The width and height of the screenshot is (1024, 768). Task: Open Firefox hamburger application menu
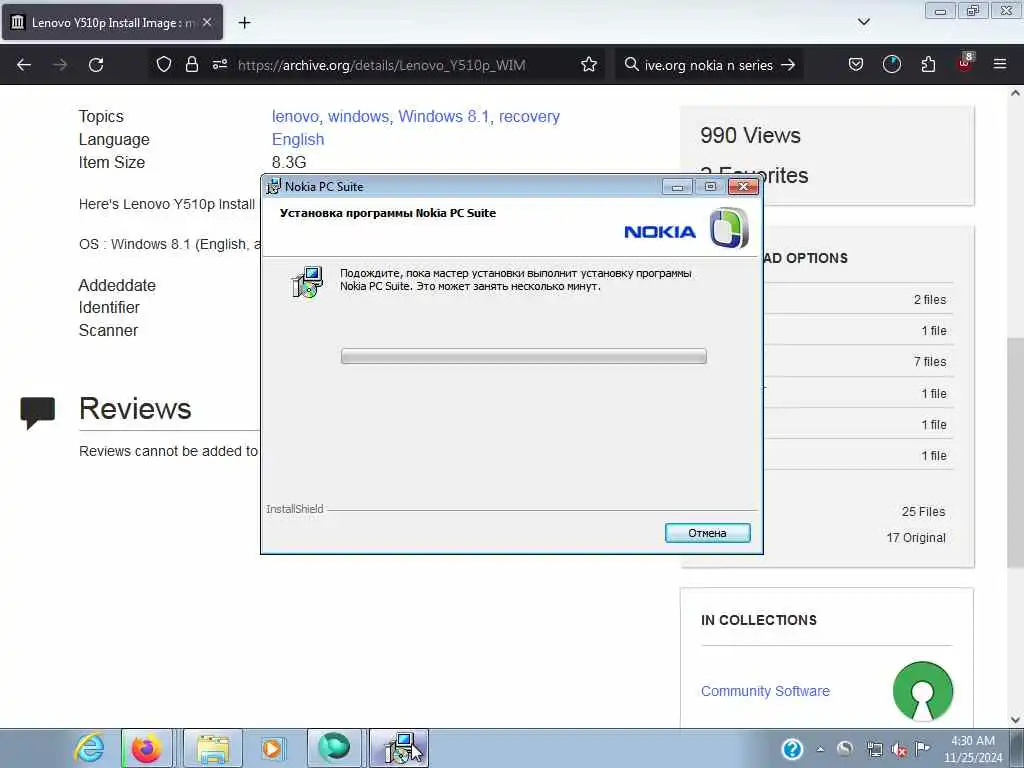pyautogui.click(x=999, y=64)
